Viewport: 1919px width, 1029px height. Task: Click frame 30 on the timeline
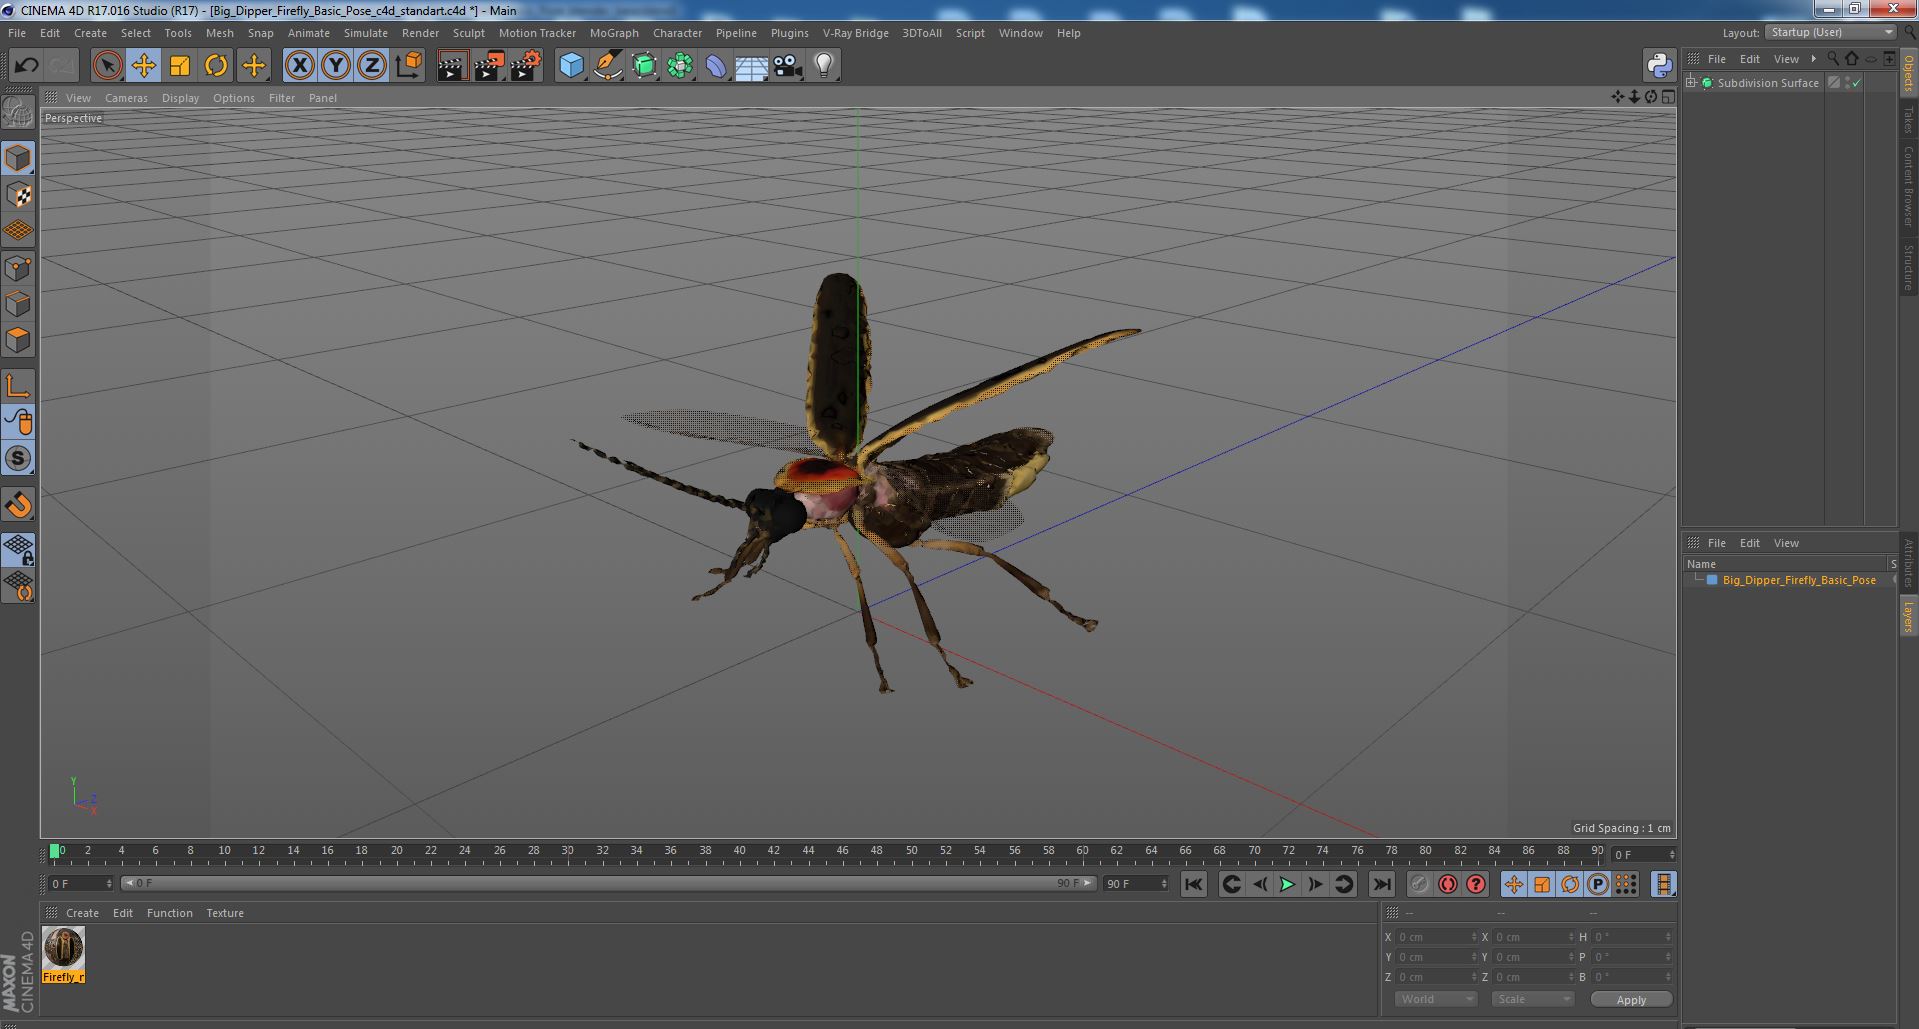pyautogui.click(x=567, y=851)
